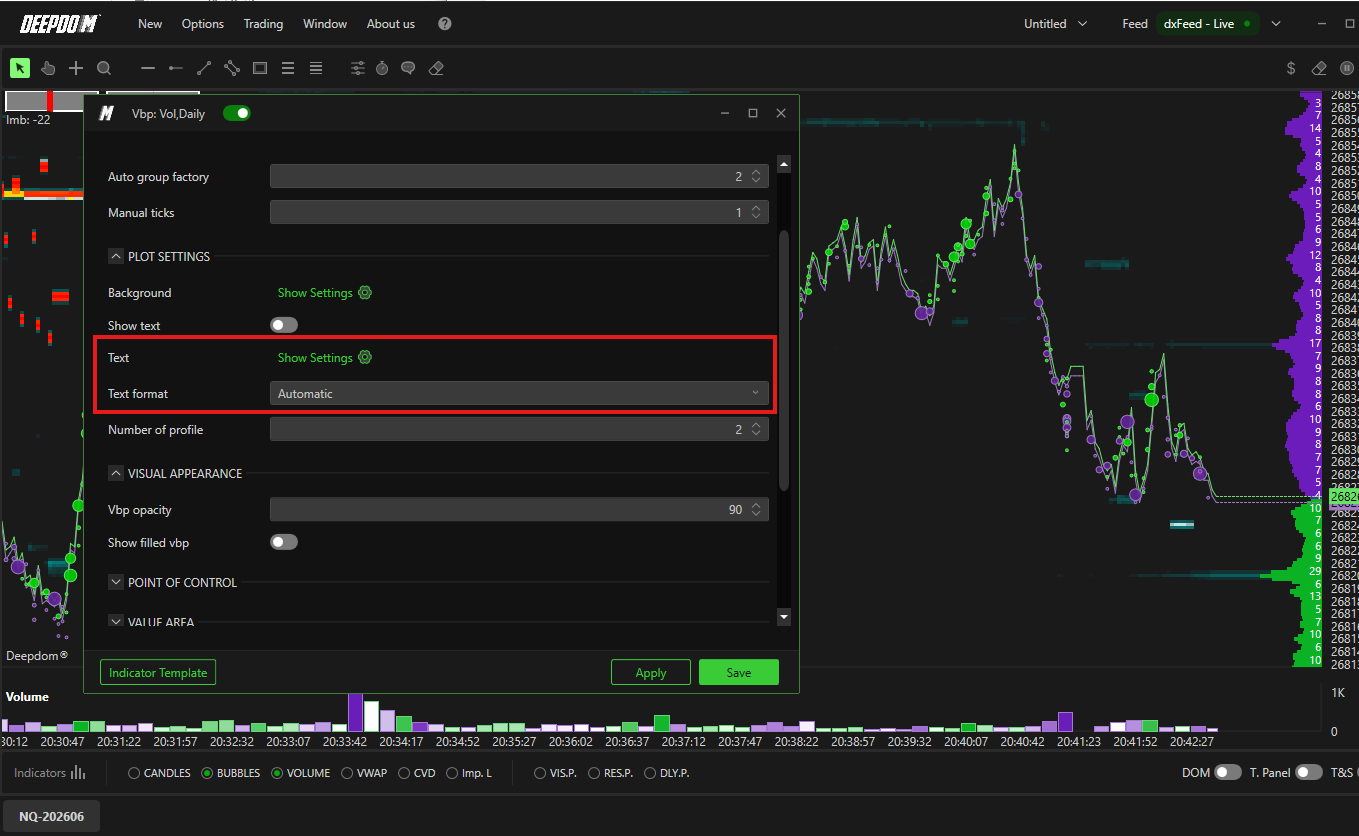
Task: Click the eraser icon beside the speech bubble
Action: [435, 68]
